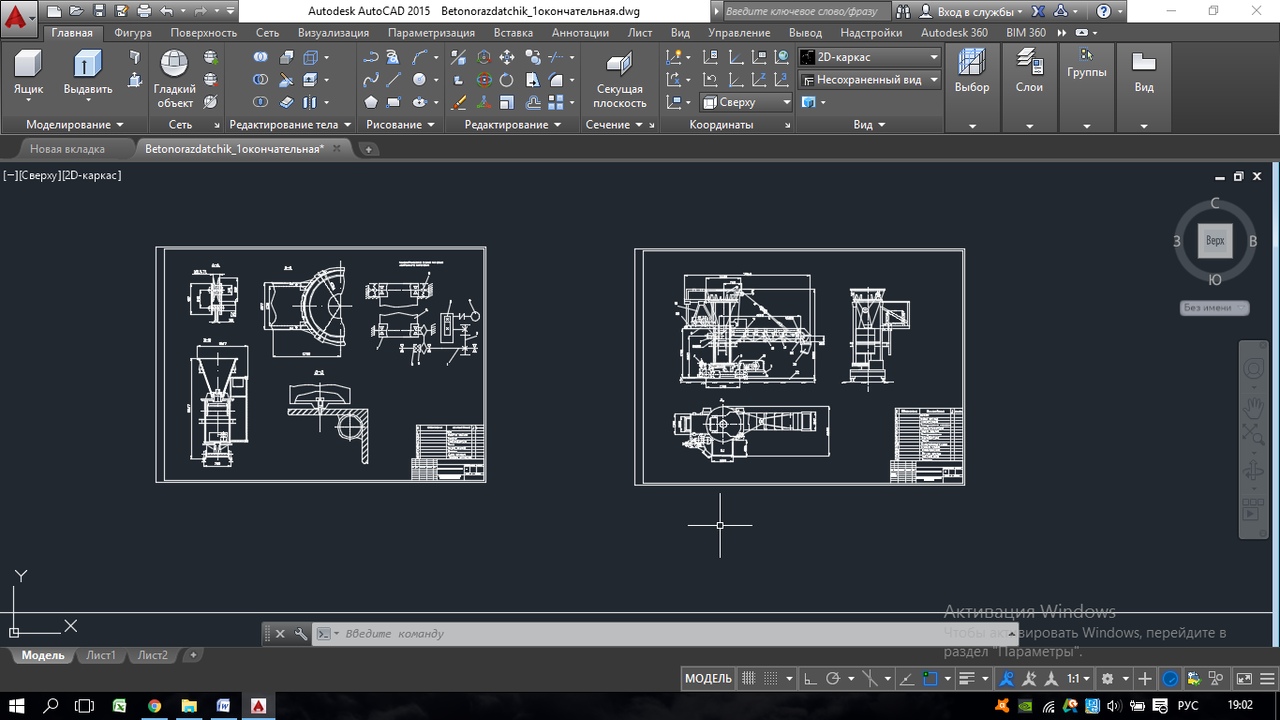Select the Move tool in Редактирование
The width and height of the screenshot is (1280, 720).
507,57
